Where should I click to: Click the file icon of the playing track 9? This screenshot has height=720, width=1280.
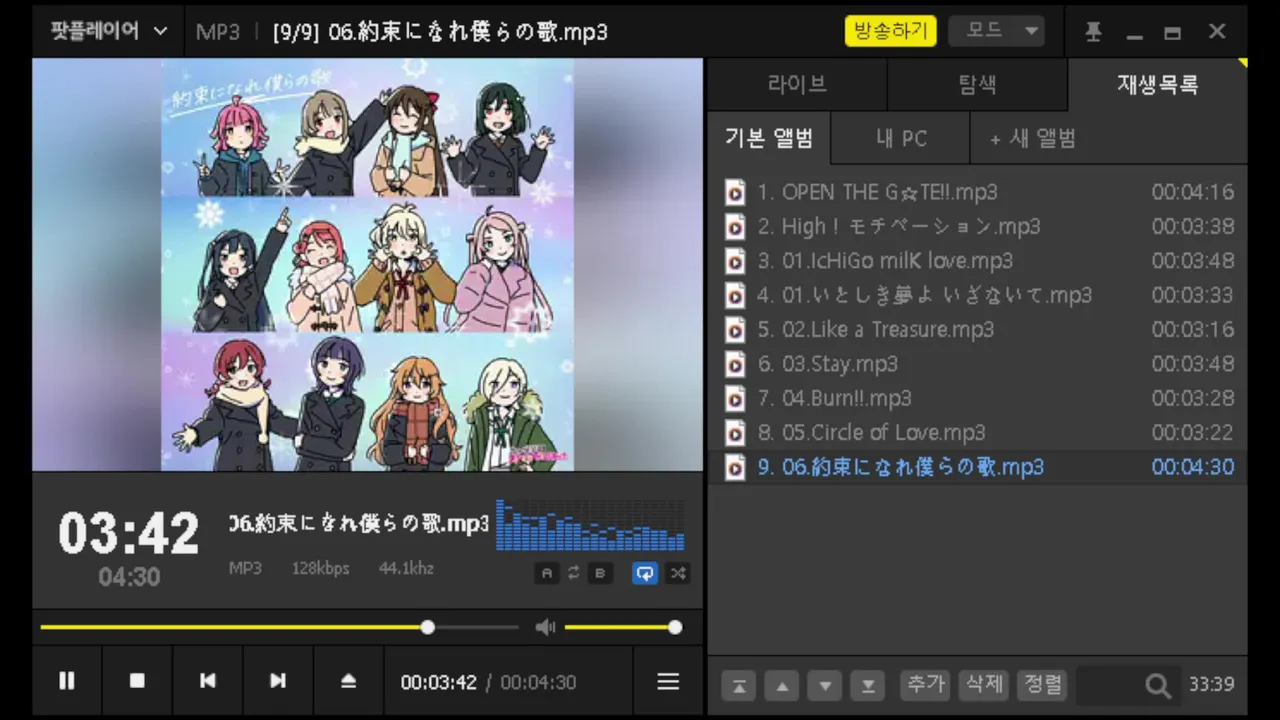[735, 467]
